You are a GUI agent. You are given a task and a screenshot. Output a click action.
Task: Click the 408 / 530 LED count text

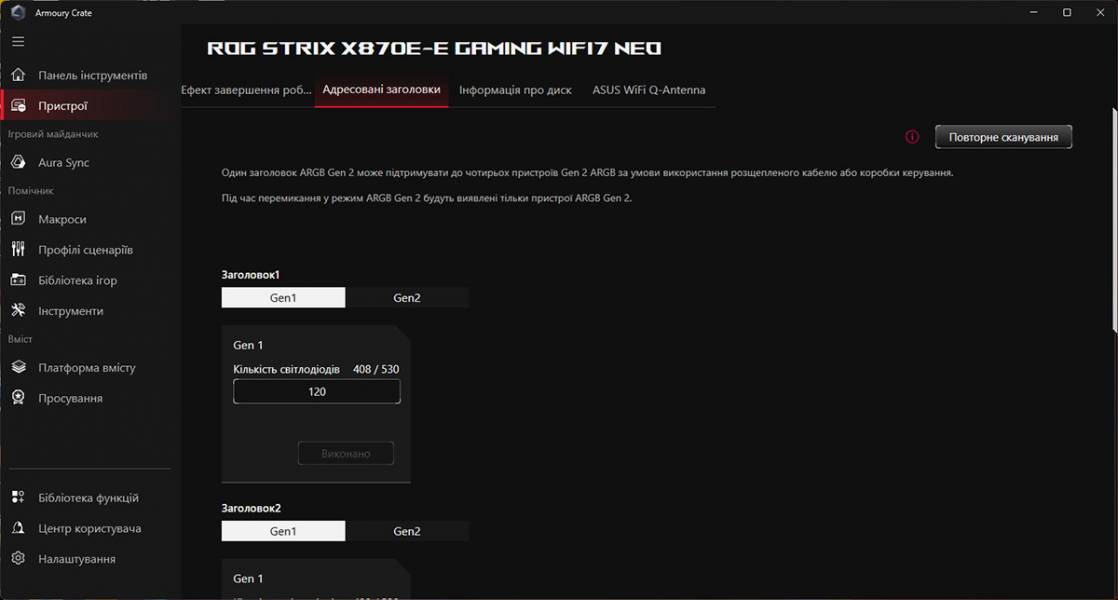[x=376, y=369]
